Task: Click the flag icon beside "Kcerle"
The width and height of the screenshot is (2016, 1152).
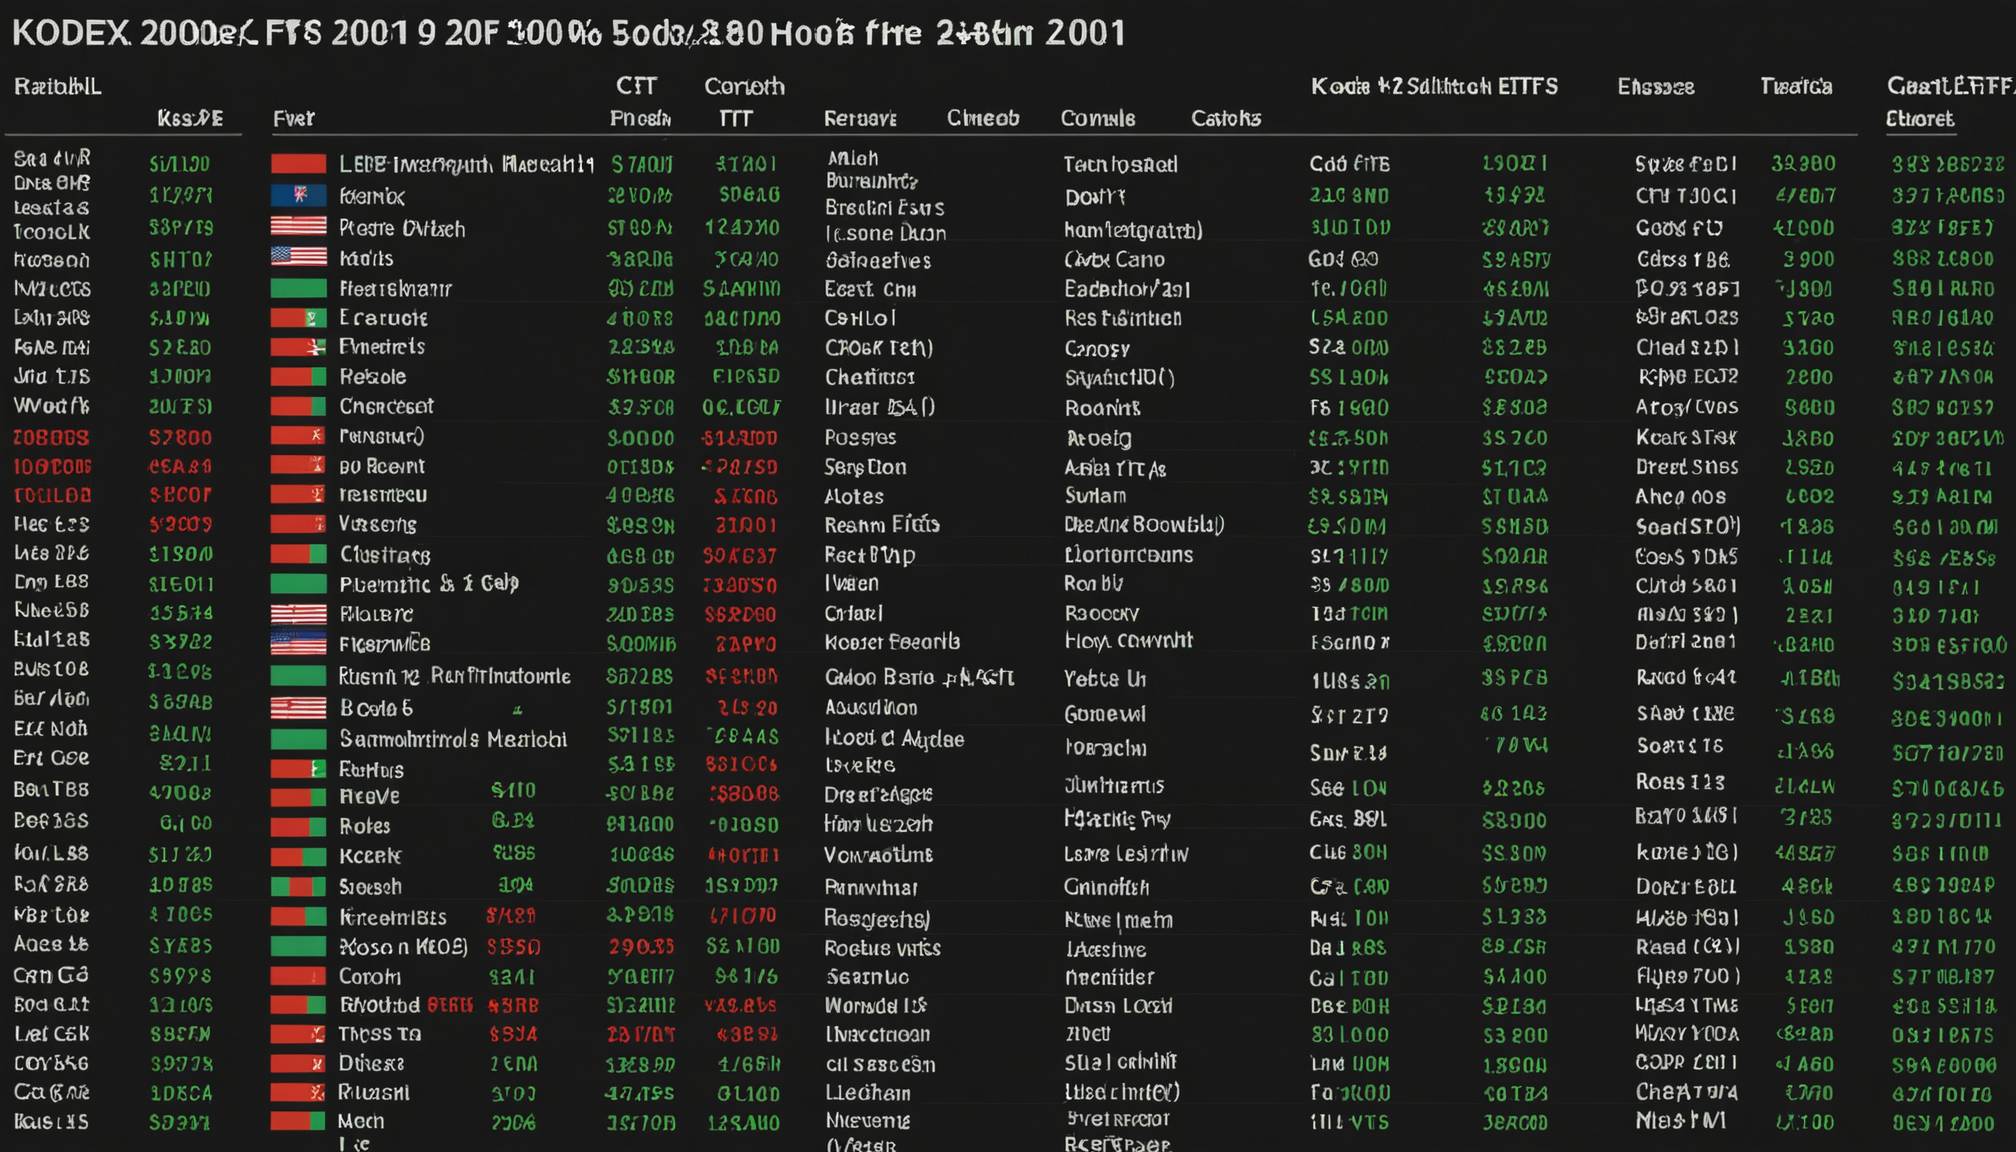Action: (298, 857)
